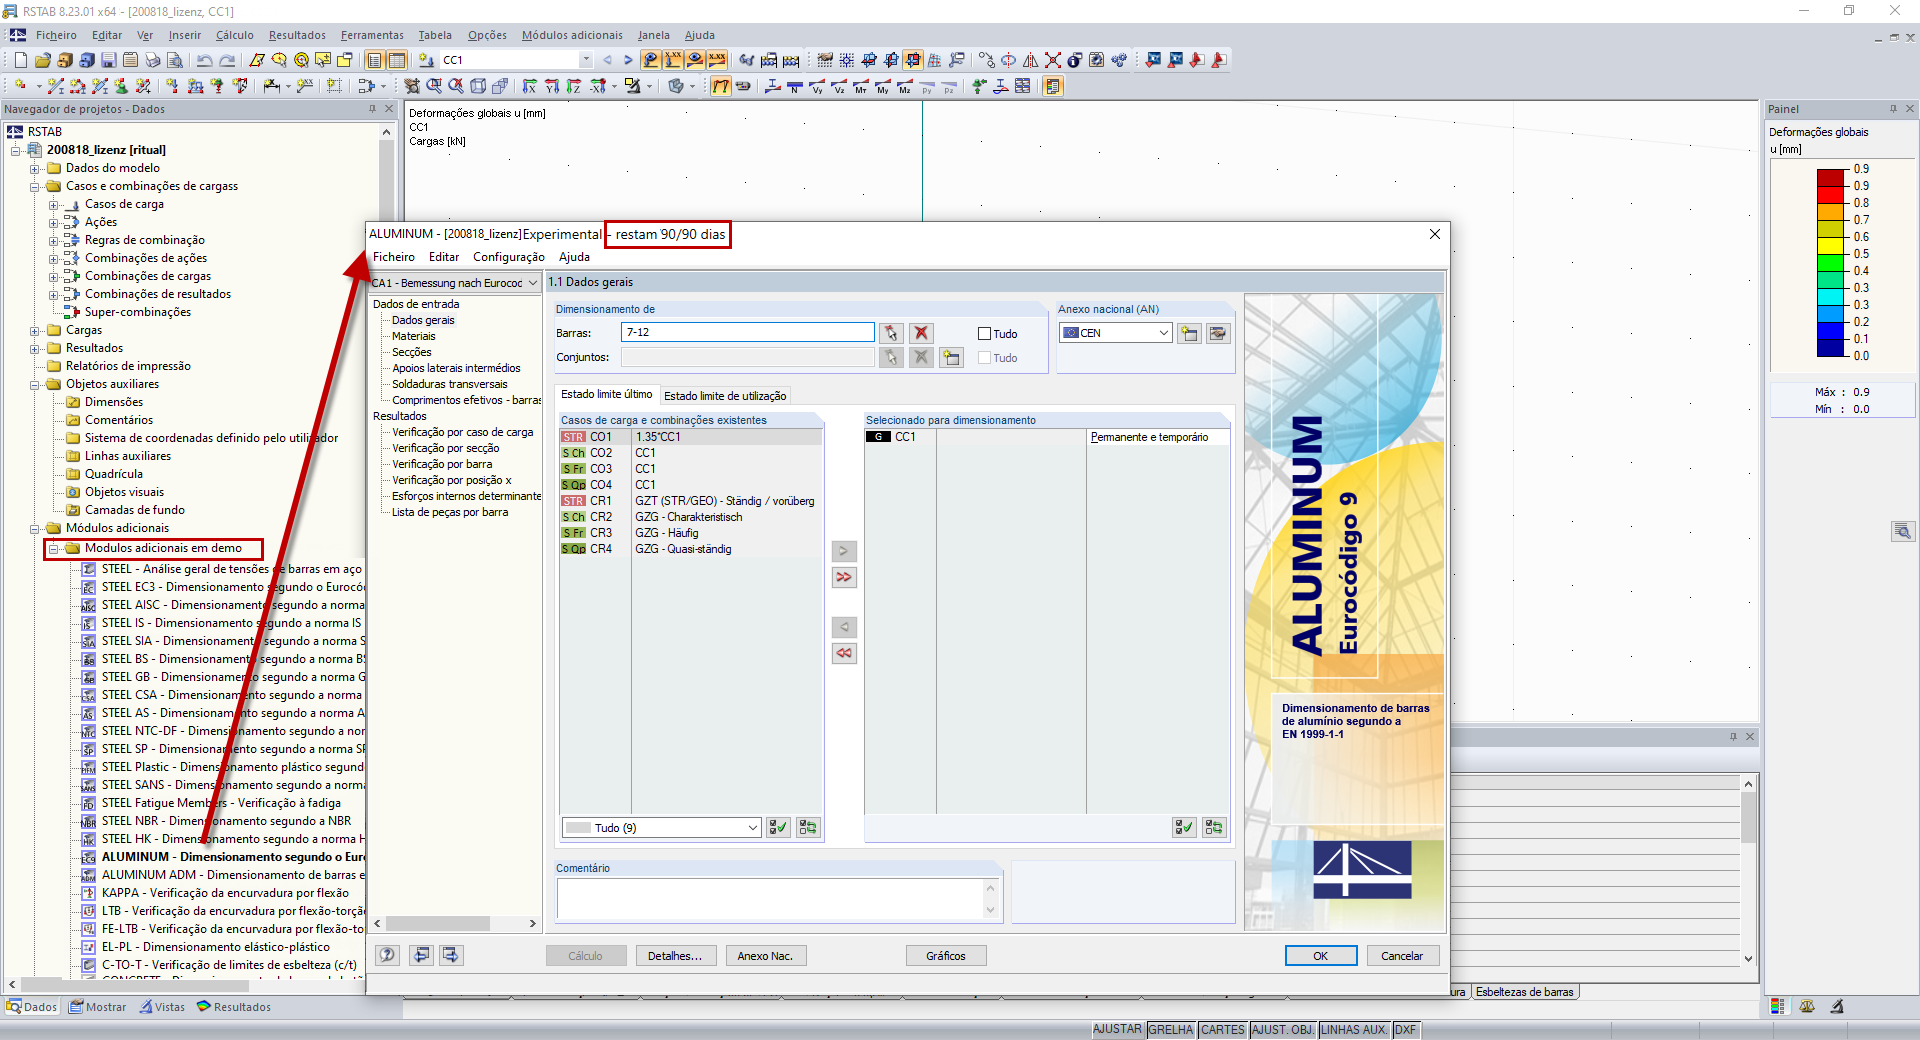The width and height of the screenshot is (1920, 1040).
Task: Select Materiais in the dialog navigator tree
Action: point(414,337)
